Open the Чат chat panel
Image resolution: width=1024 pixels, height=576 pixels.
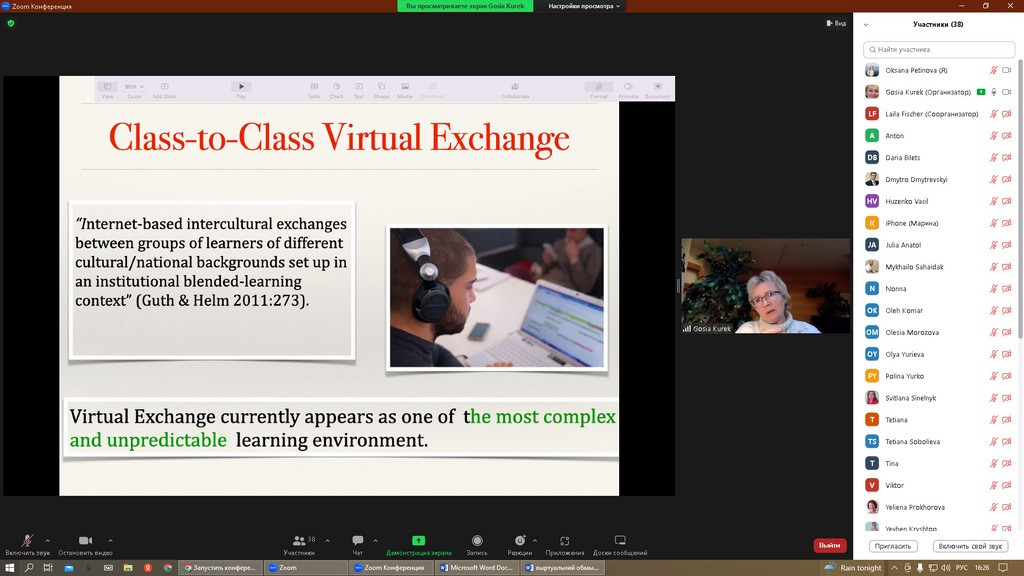coord(357,545)
